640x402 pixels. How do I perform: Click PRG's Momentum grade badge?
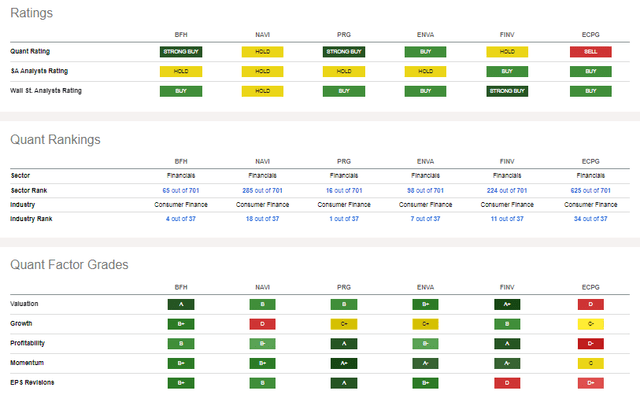344,363
